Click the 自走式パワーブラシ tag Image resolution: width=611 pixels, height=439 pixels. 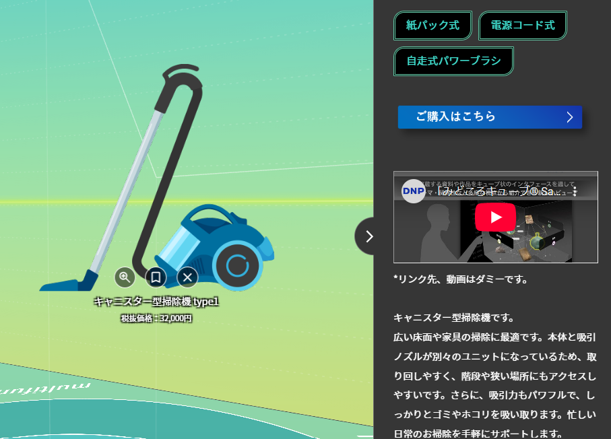453,61
